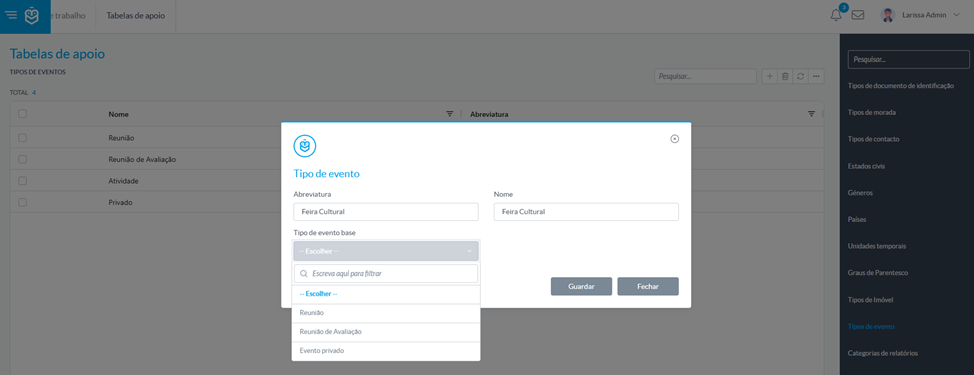Click the app logo in header
Screen dimensions: 974x375
click(x=32, y=16)
